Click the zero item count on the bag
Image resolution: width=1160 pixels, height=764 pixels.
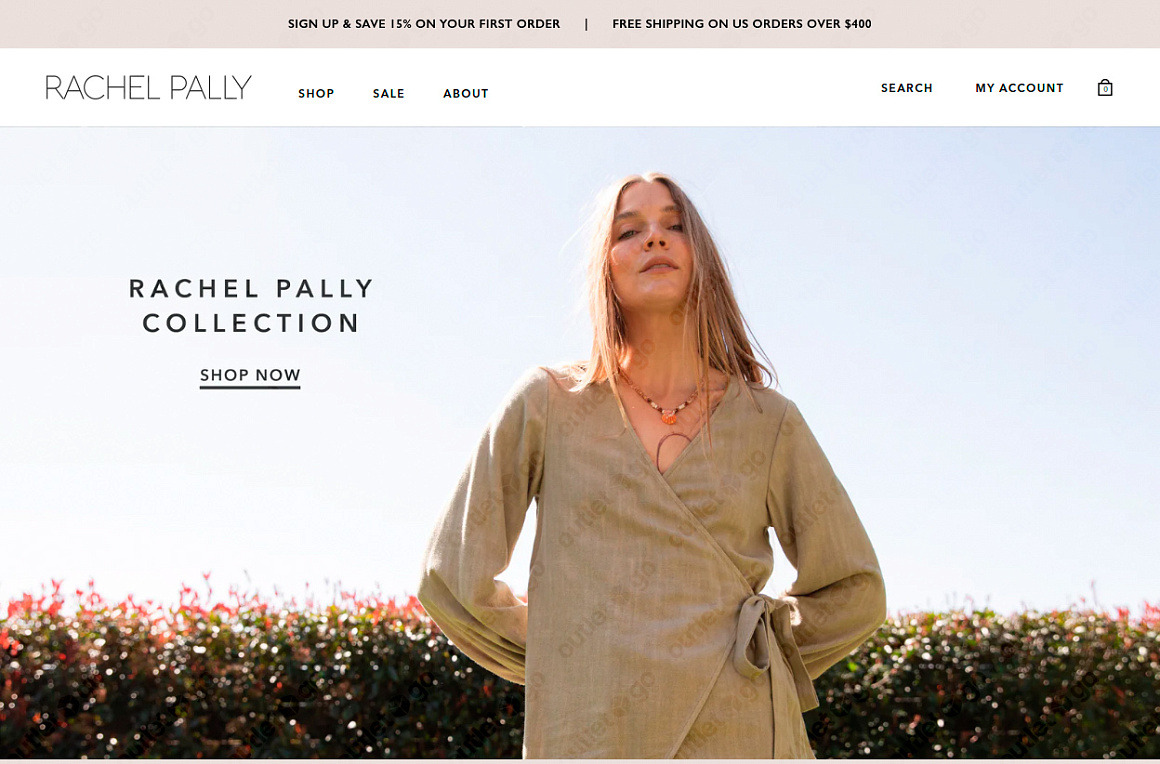pos(1105,89)
